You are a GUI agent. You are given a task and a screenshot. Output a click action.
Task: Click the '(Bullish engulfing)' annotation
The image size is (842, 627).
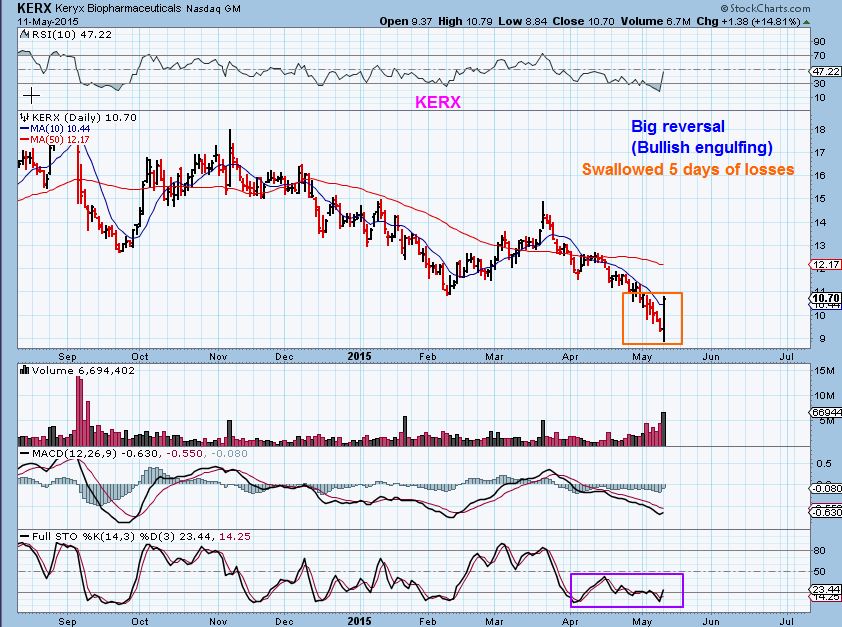pos(702,148)
